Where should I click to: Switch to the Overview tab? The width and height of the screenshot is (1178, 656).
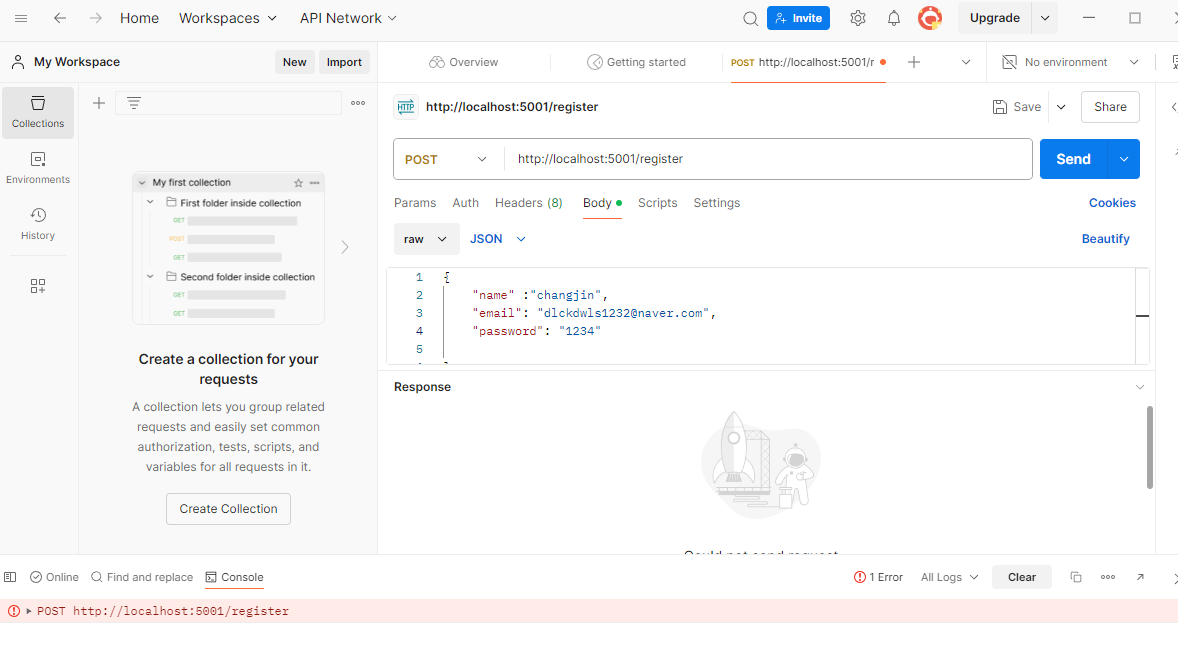(464, 62)
